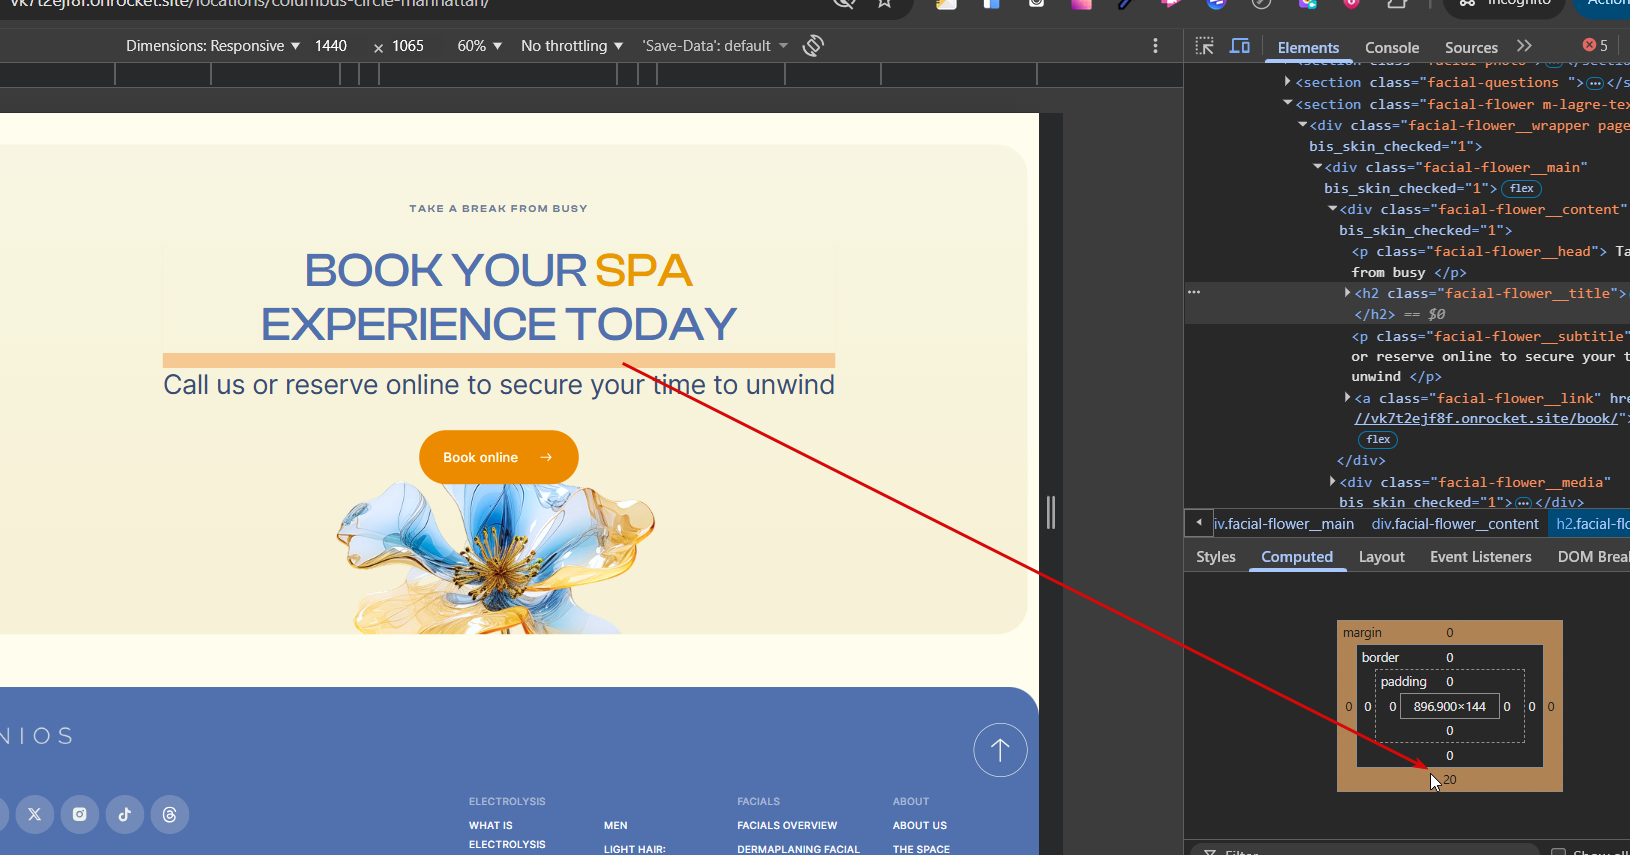Open the Threads social icon
Viewport: 1630px width, 855px height.
170,814
